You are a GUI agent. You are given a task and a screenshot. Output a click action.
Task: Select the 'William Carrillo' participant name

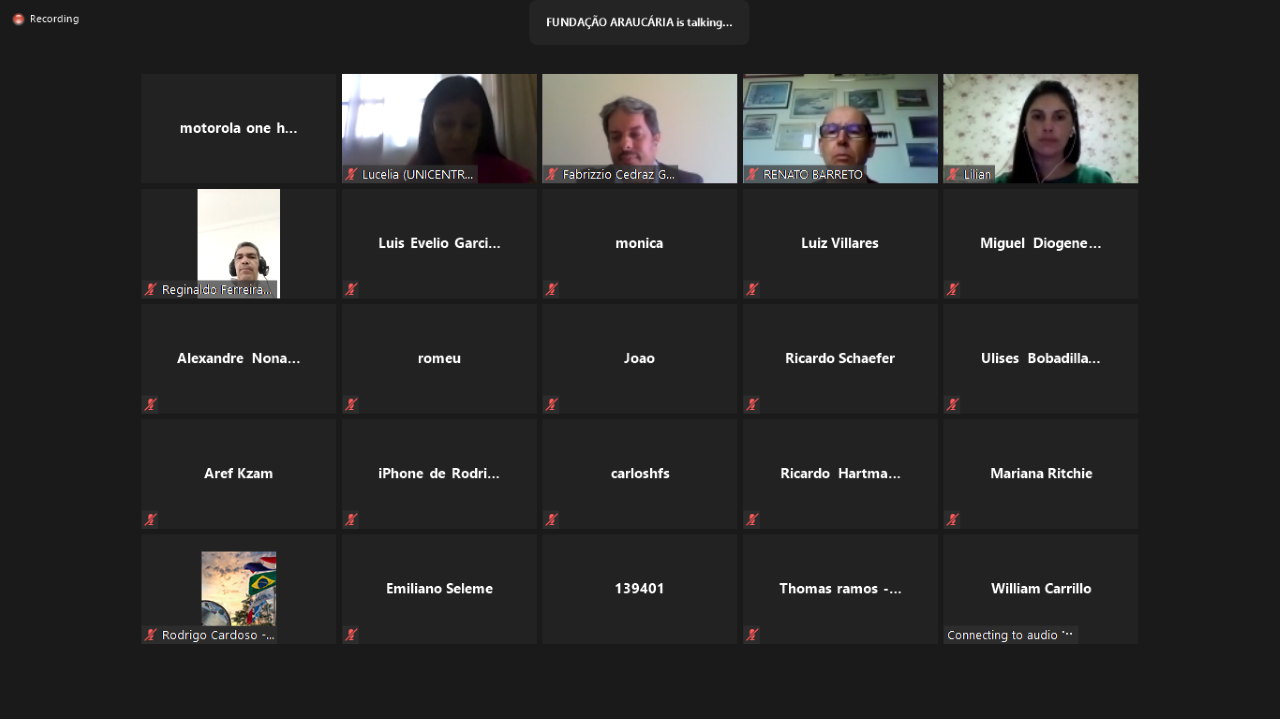[x=1040, y=588]
